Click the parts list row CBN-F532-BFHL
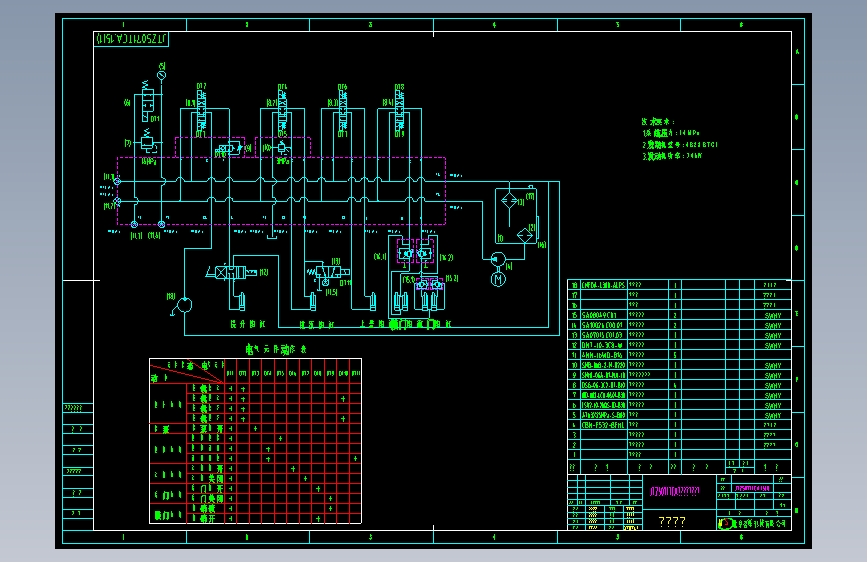867x562 pixels. 680,425
